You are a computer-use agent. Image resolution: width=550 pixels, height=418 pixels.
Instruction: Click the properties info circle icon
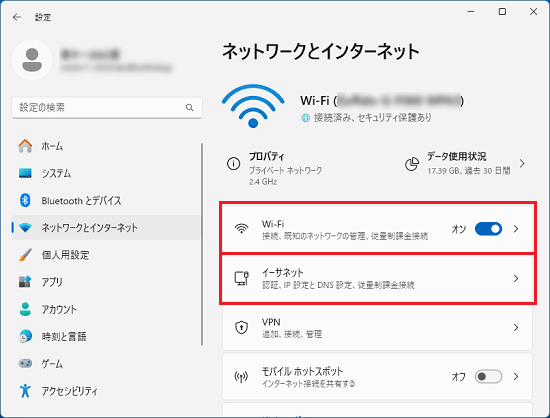point(234,163)
